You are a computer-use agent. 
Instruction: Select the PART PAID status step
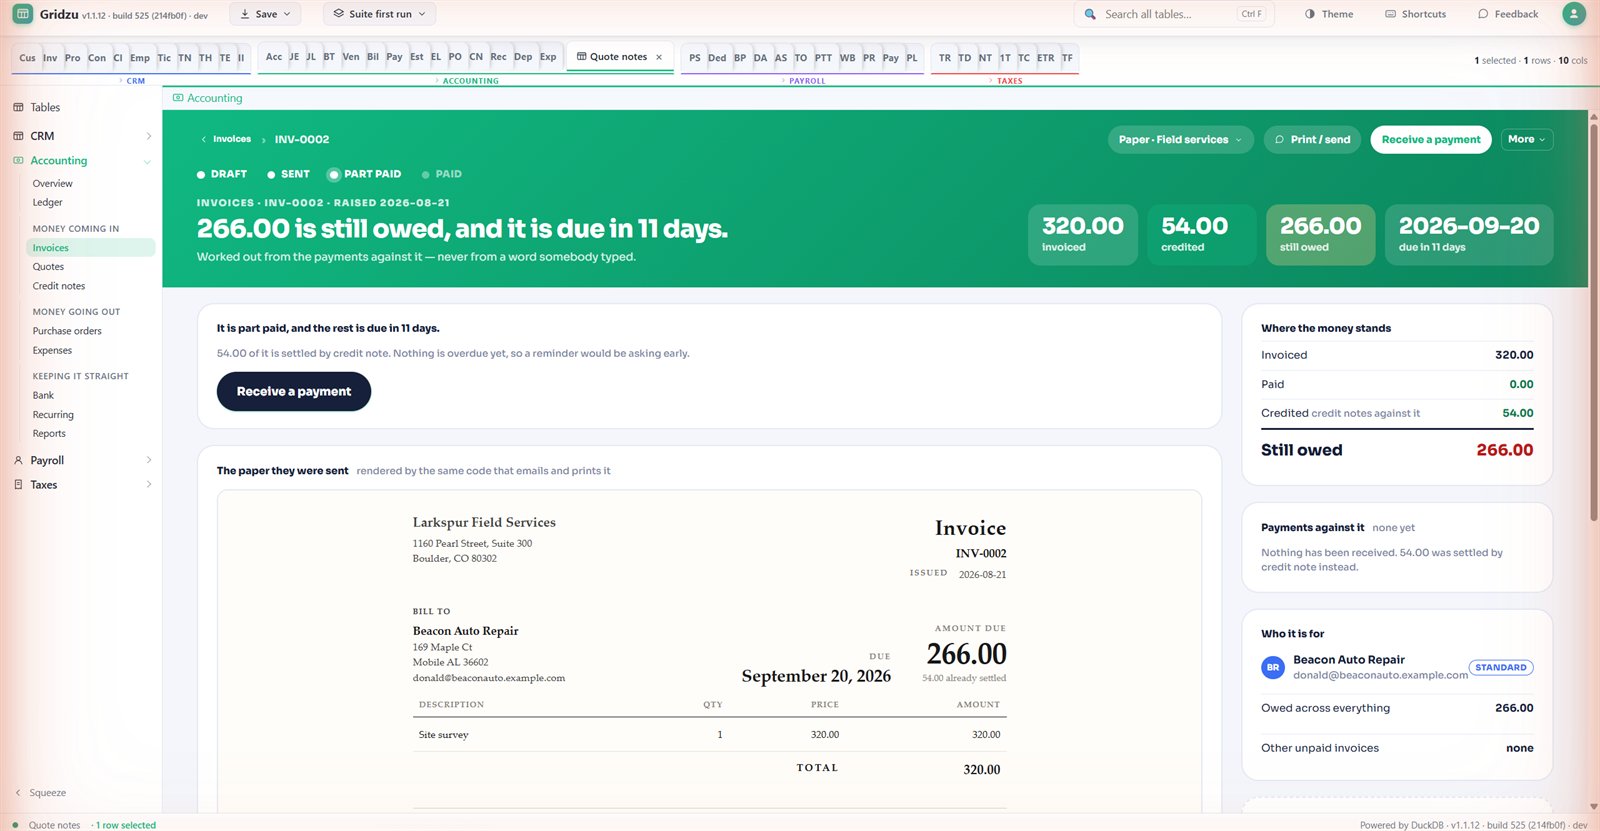365,174
